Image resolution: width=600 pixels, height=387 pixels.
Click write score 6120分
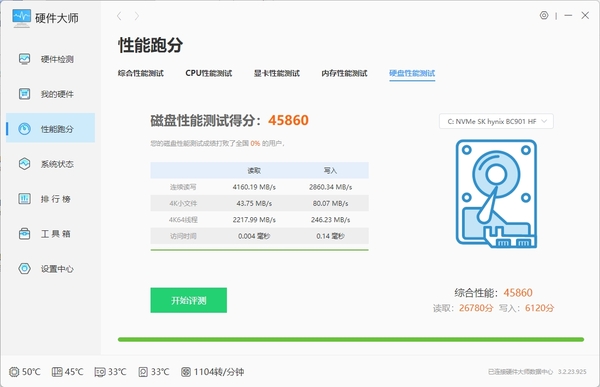[540, 308]
